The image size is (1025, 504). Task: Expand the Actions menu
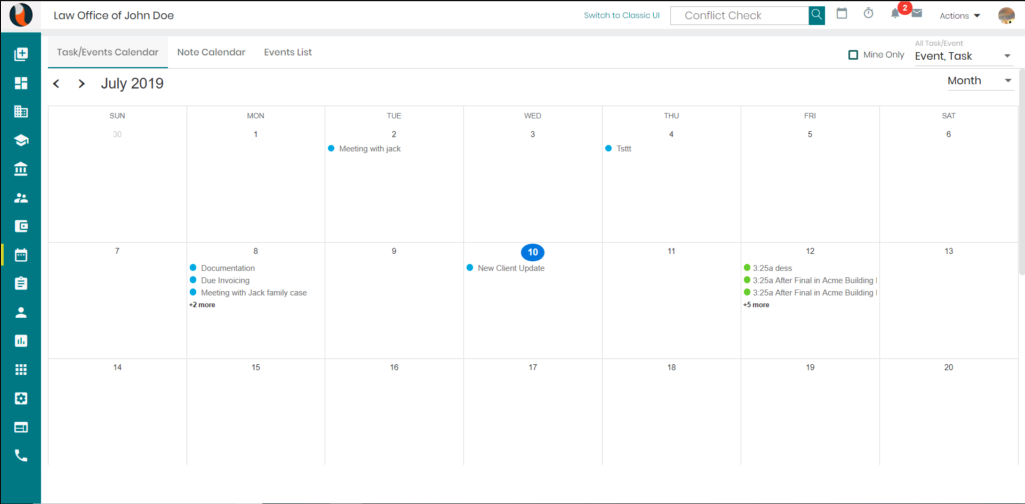coord(960,16)
